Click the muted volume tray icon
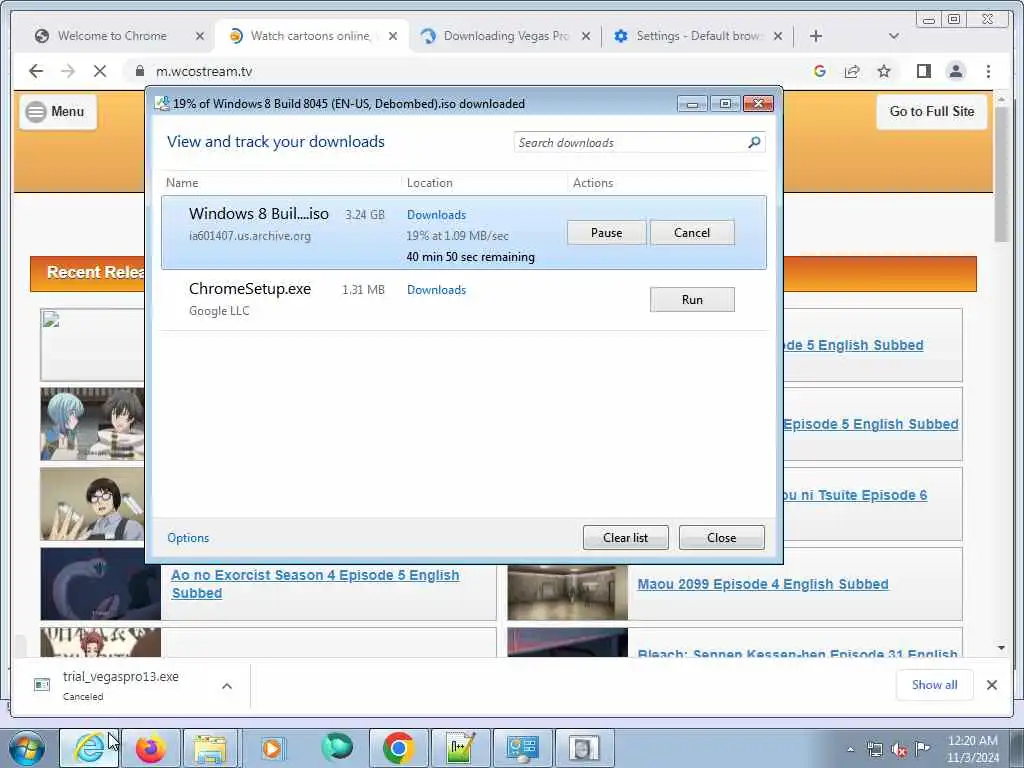 point(899,750)
